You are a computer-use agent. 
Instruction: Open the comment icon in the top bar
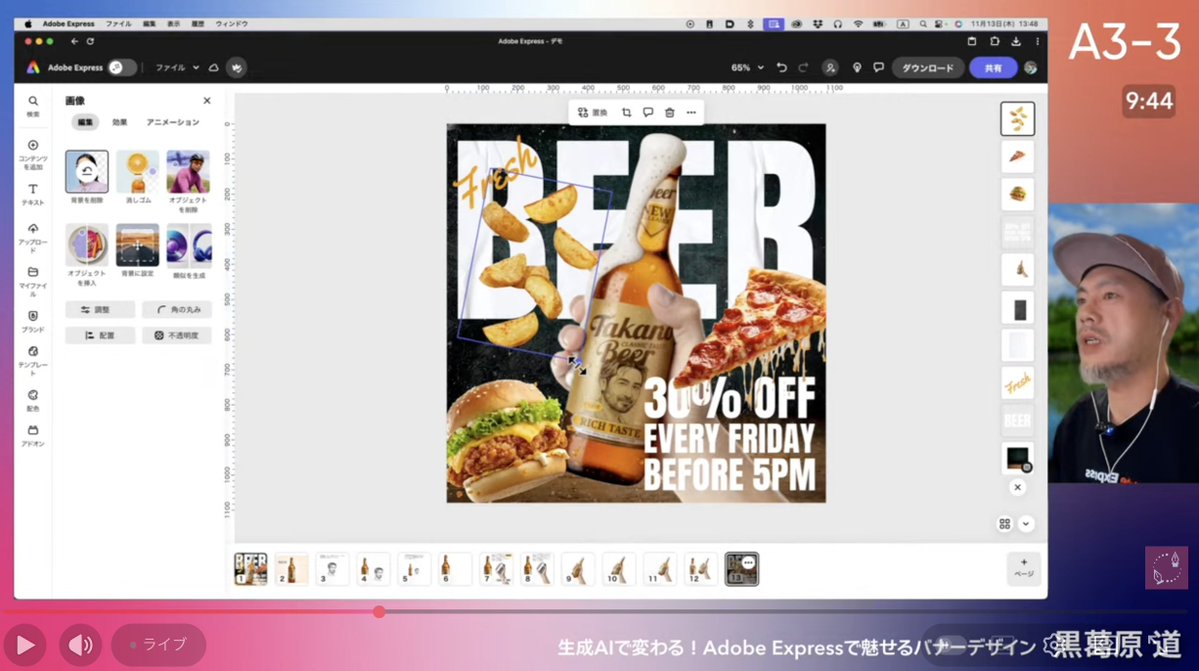pyautogui.click(x=878, y=67)
